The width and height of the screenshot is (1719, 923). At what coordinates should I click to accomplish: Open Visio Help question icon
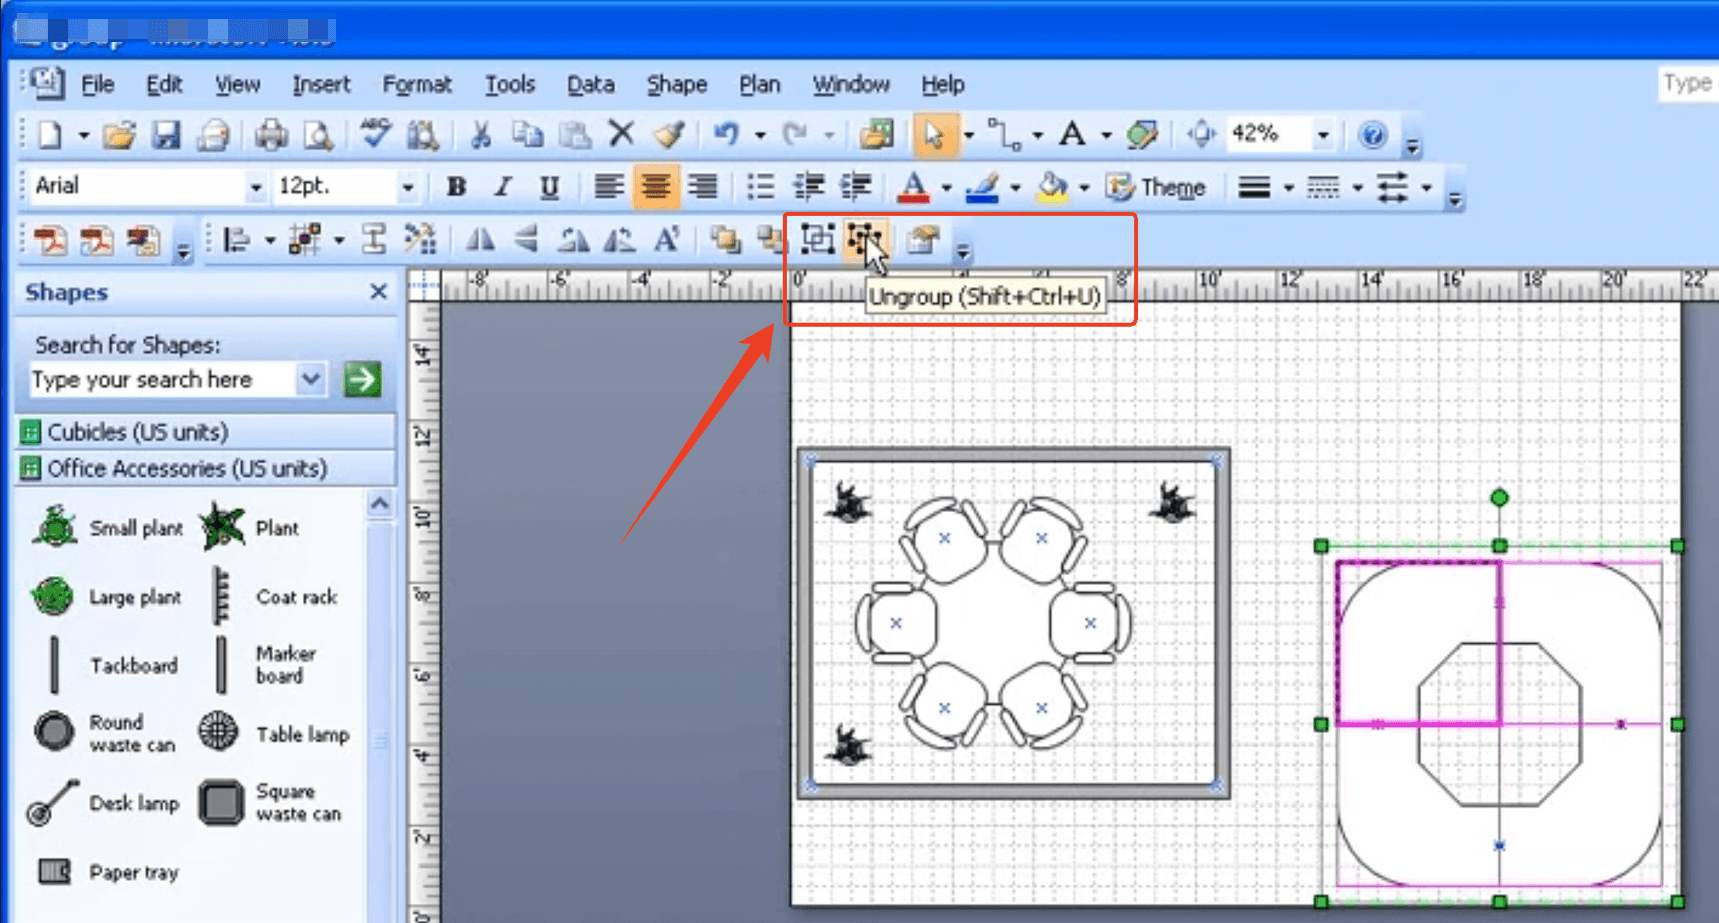pos(1373,135)
